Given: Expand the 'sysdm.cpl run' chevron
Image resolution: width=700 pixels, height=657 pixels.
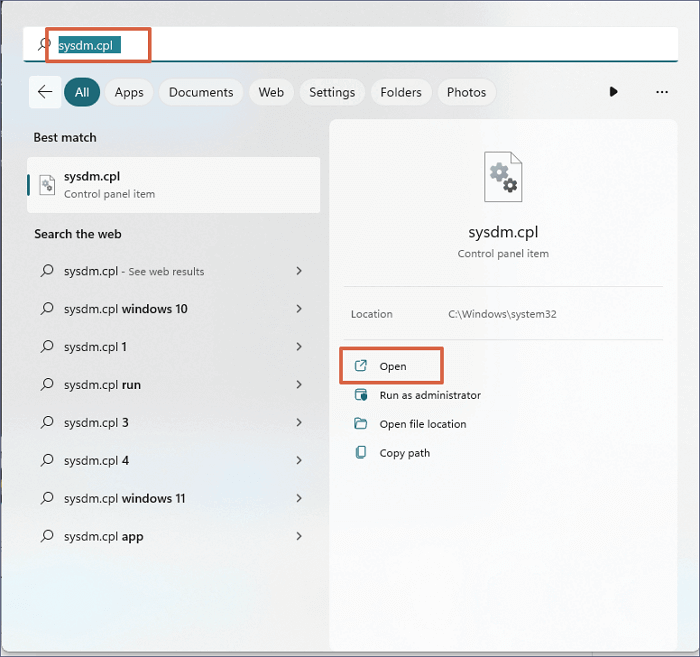Looking at the screenshot, I should pos(299,385).
